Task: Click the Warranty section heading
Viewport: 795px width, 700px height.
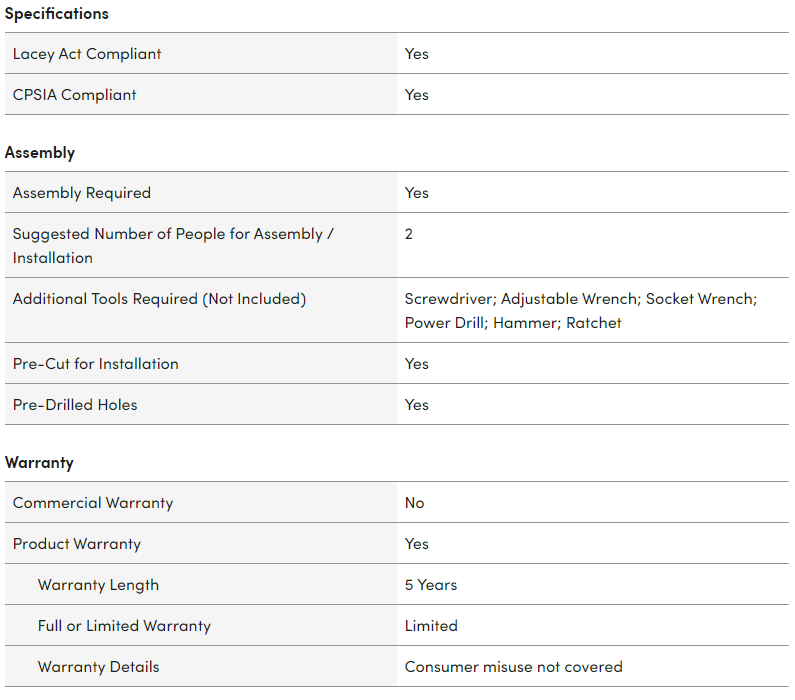Action: (x=40, y=463)
